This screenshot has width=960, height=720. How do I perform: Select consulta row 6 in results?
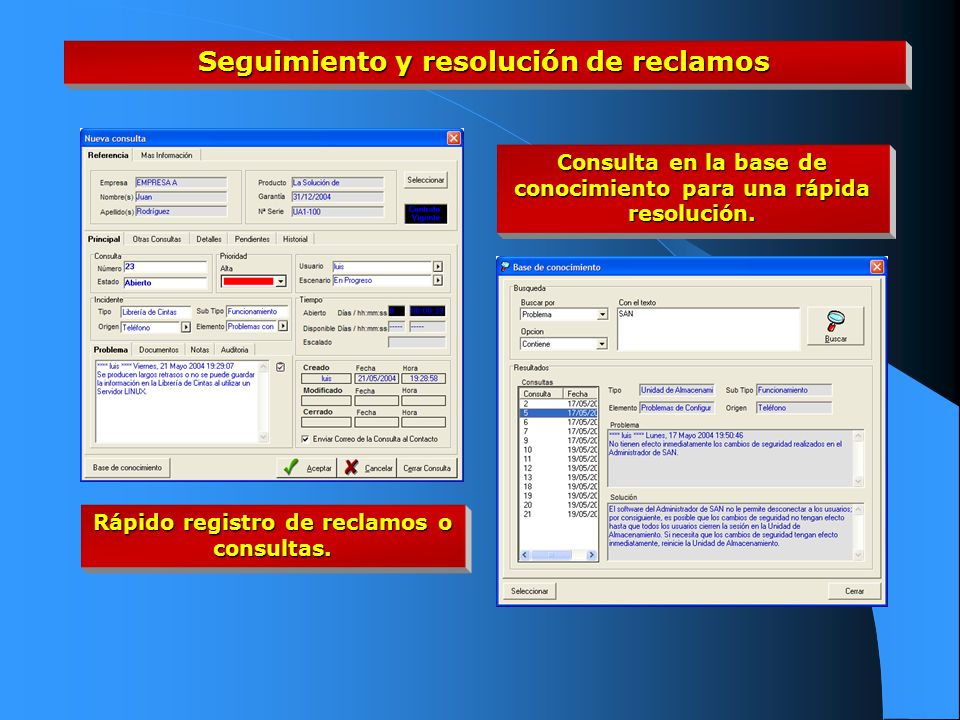click(558, 422)
